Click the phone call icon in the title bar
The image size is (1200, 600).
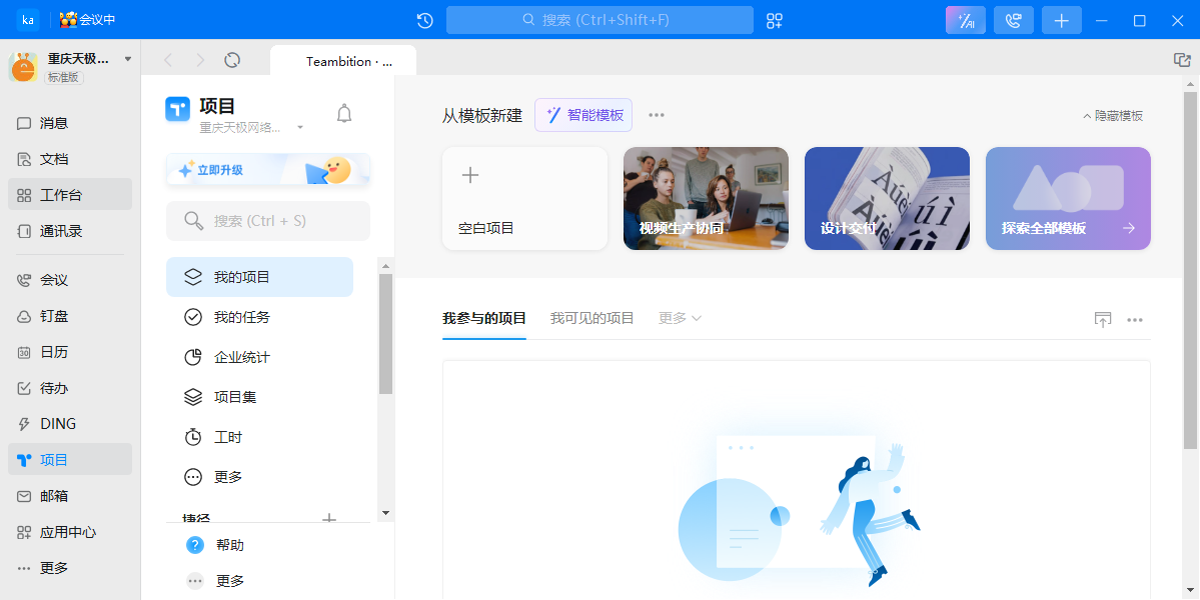1013,19
